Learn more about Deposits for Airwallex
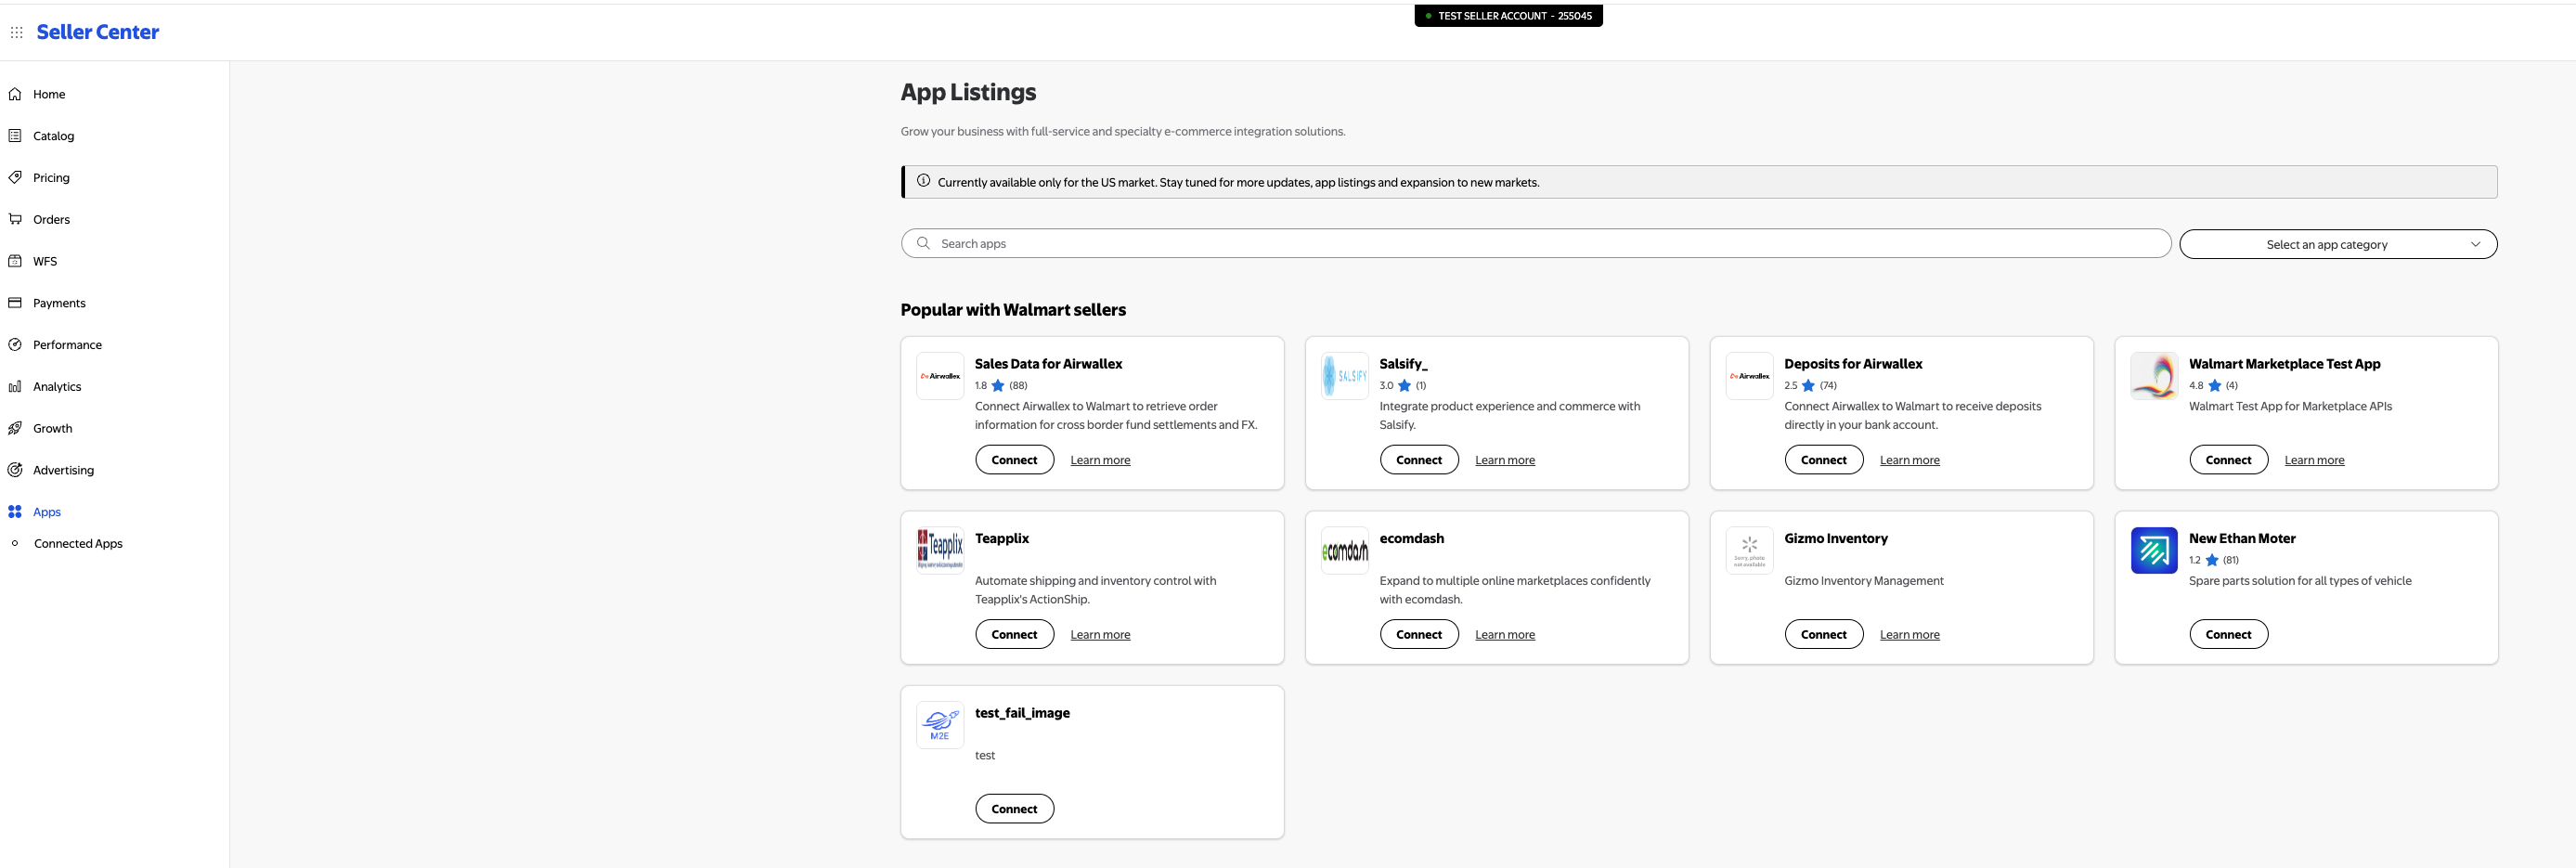The image size is (2576, 868). tap(1909, 460)
